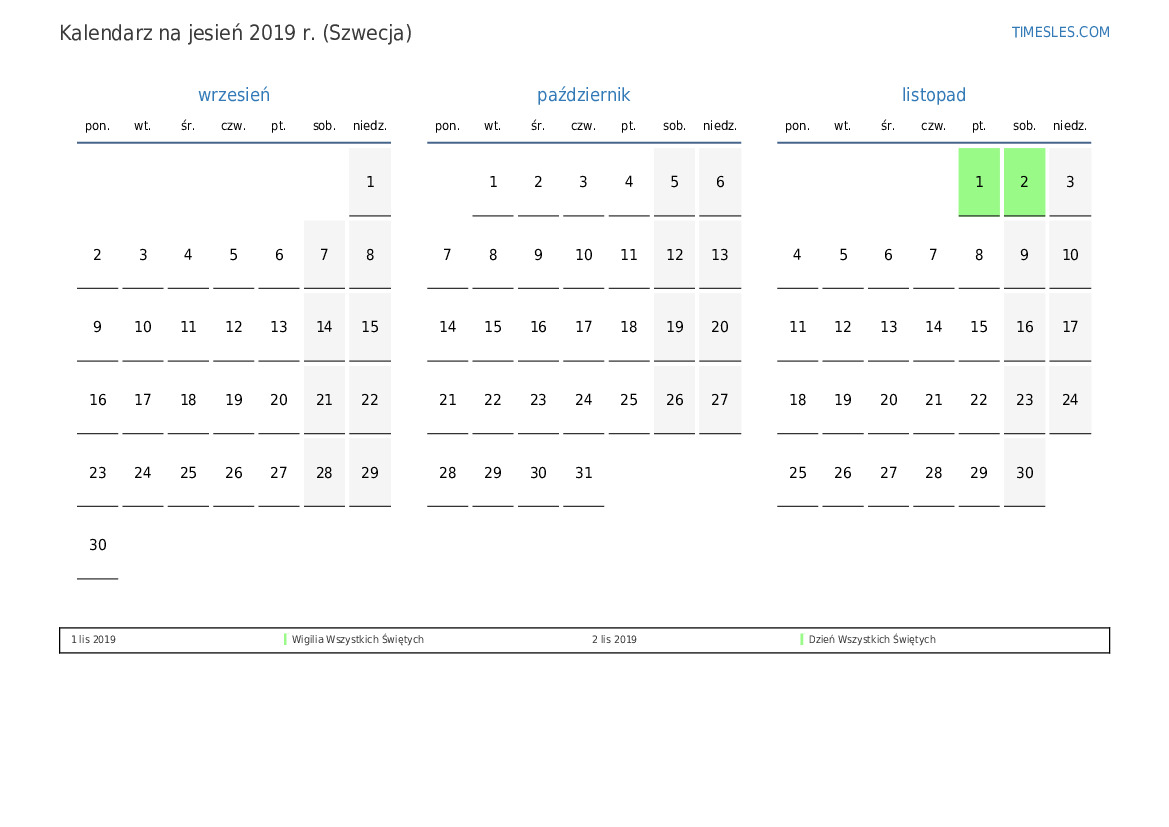Select green-highlighted 1 in listopad

979,182
